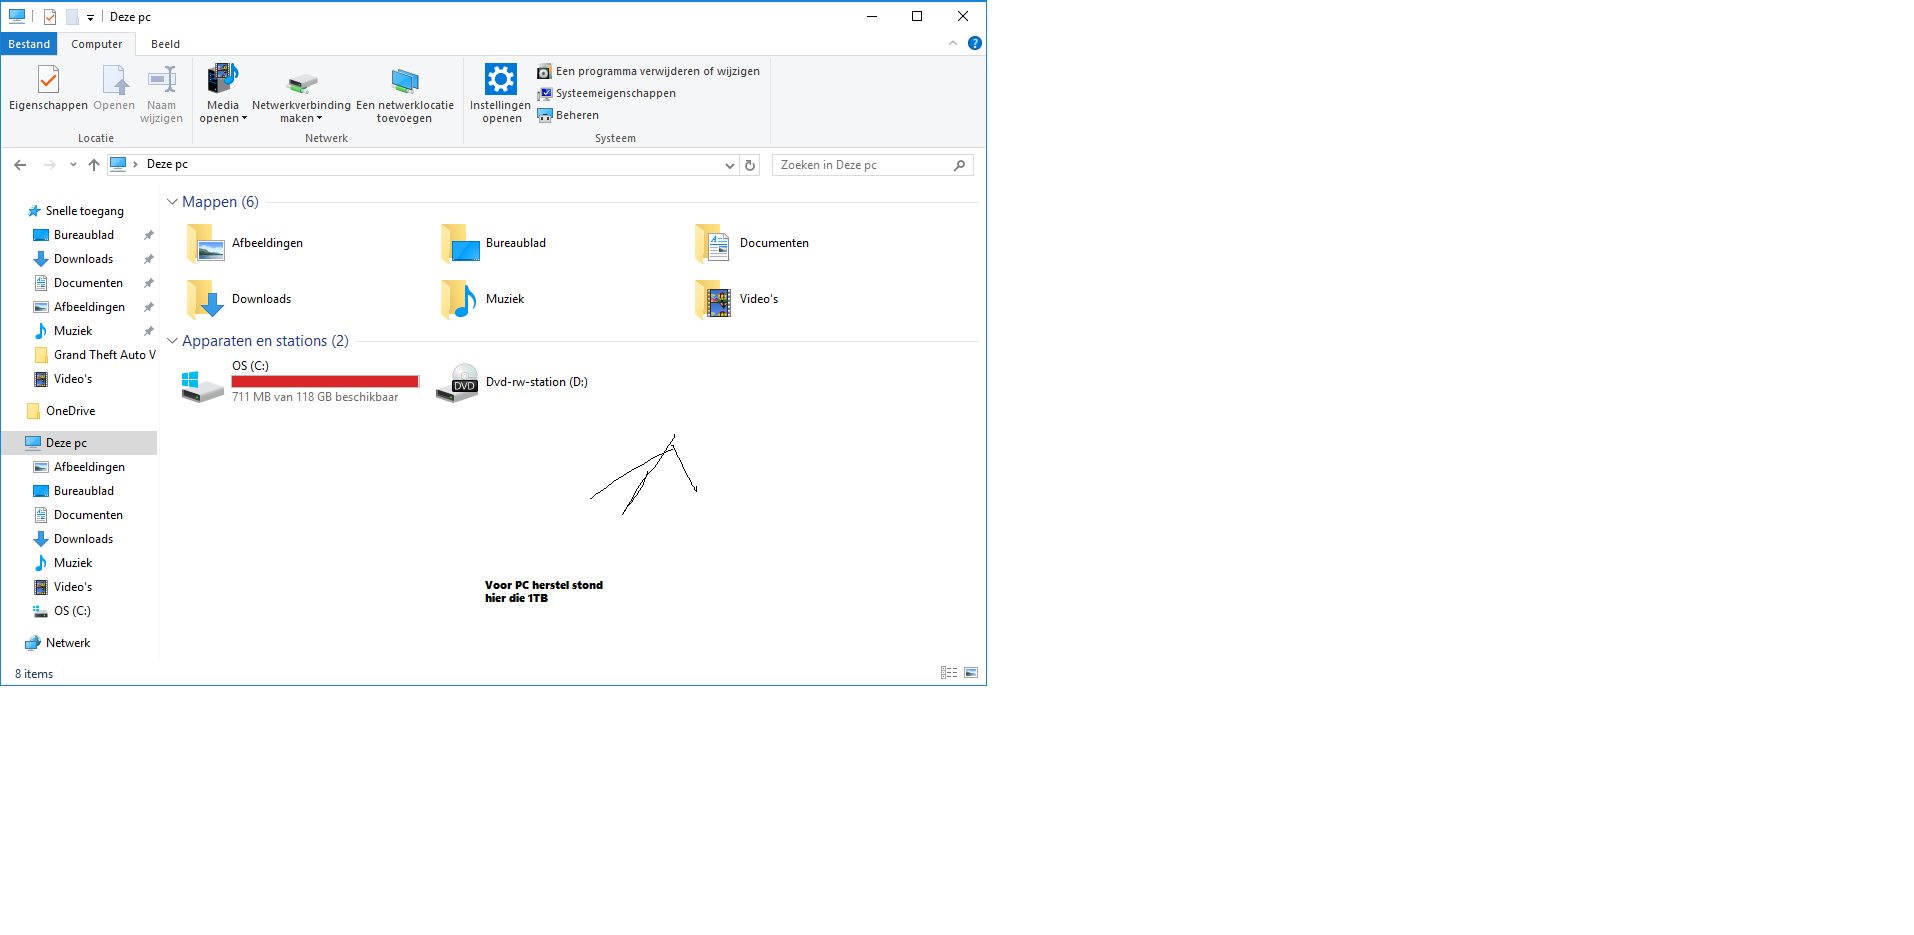1914x935 pixels.
Task: Click Een netwerklocatie toevoegen icon
Action: (x=405, y=81)
